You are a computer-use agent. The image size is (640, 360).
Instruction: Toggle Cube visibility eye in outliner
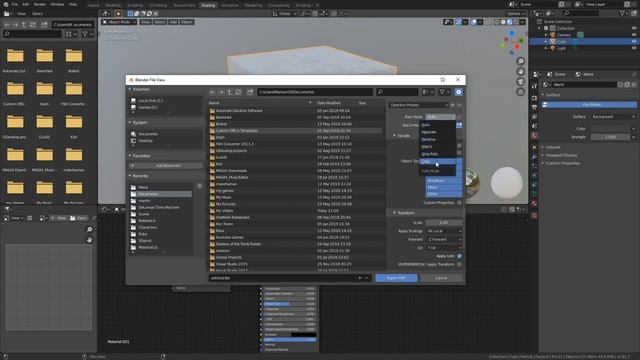click(x=634, y=42)
